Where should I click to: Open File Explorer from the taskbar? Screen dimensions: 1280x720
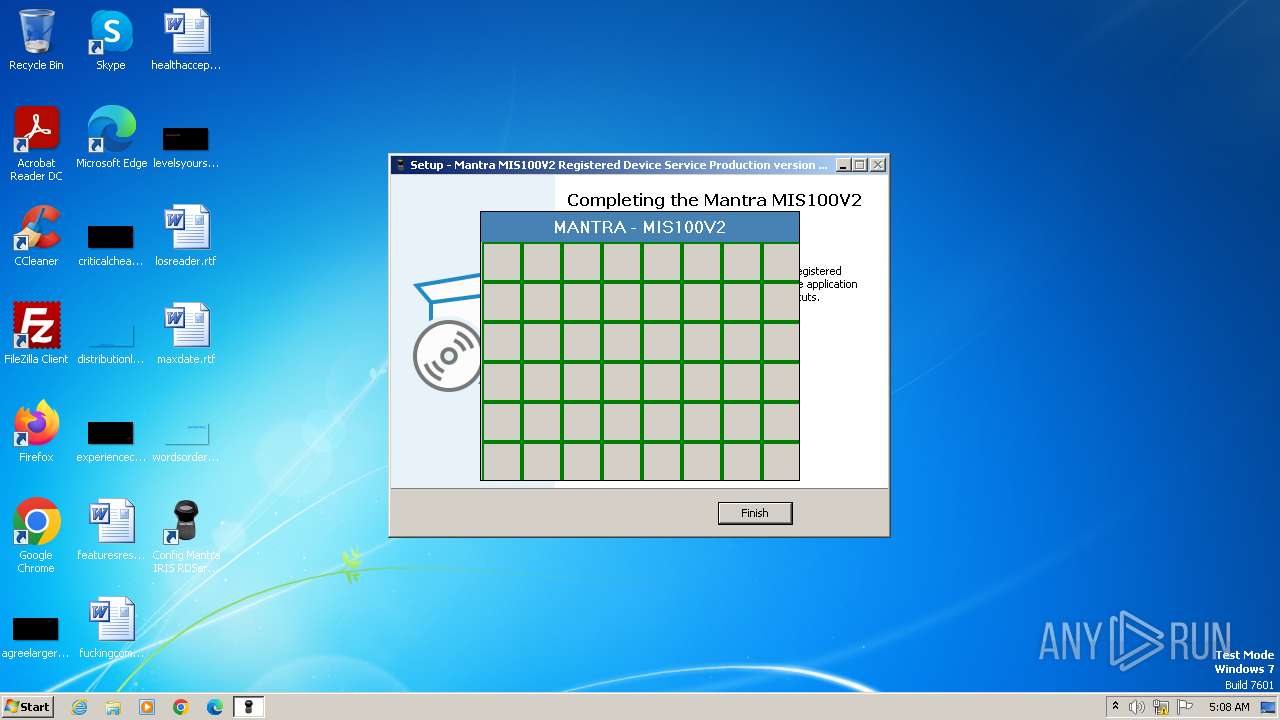point(113,707)
